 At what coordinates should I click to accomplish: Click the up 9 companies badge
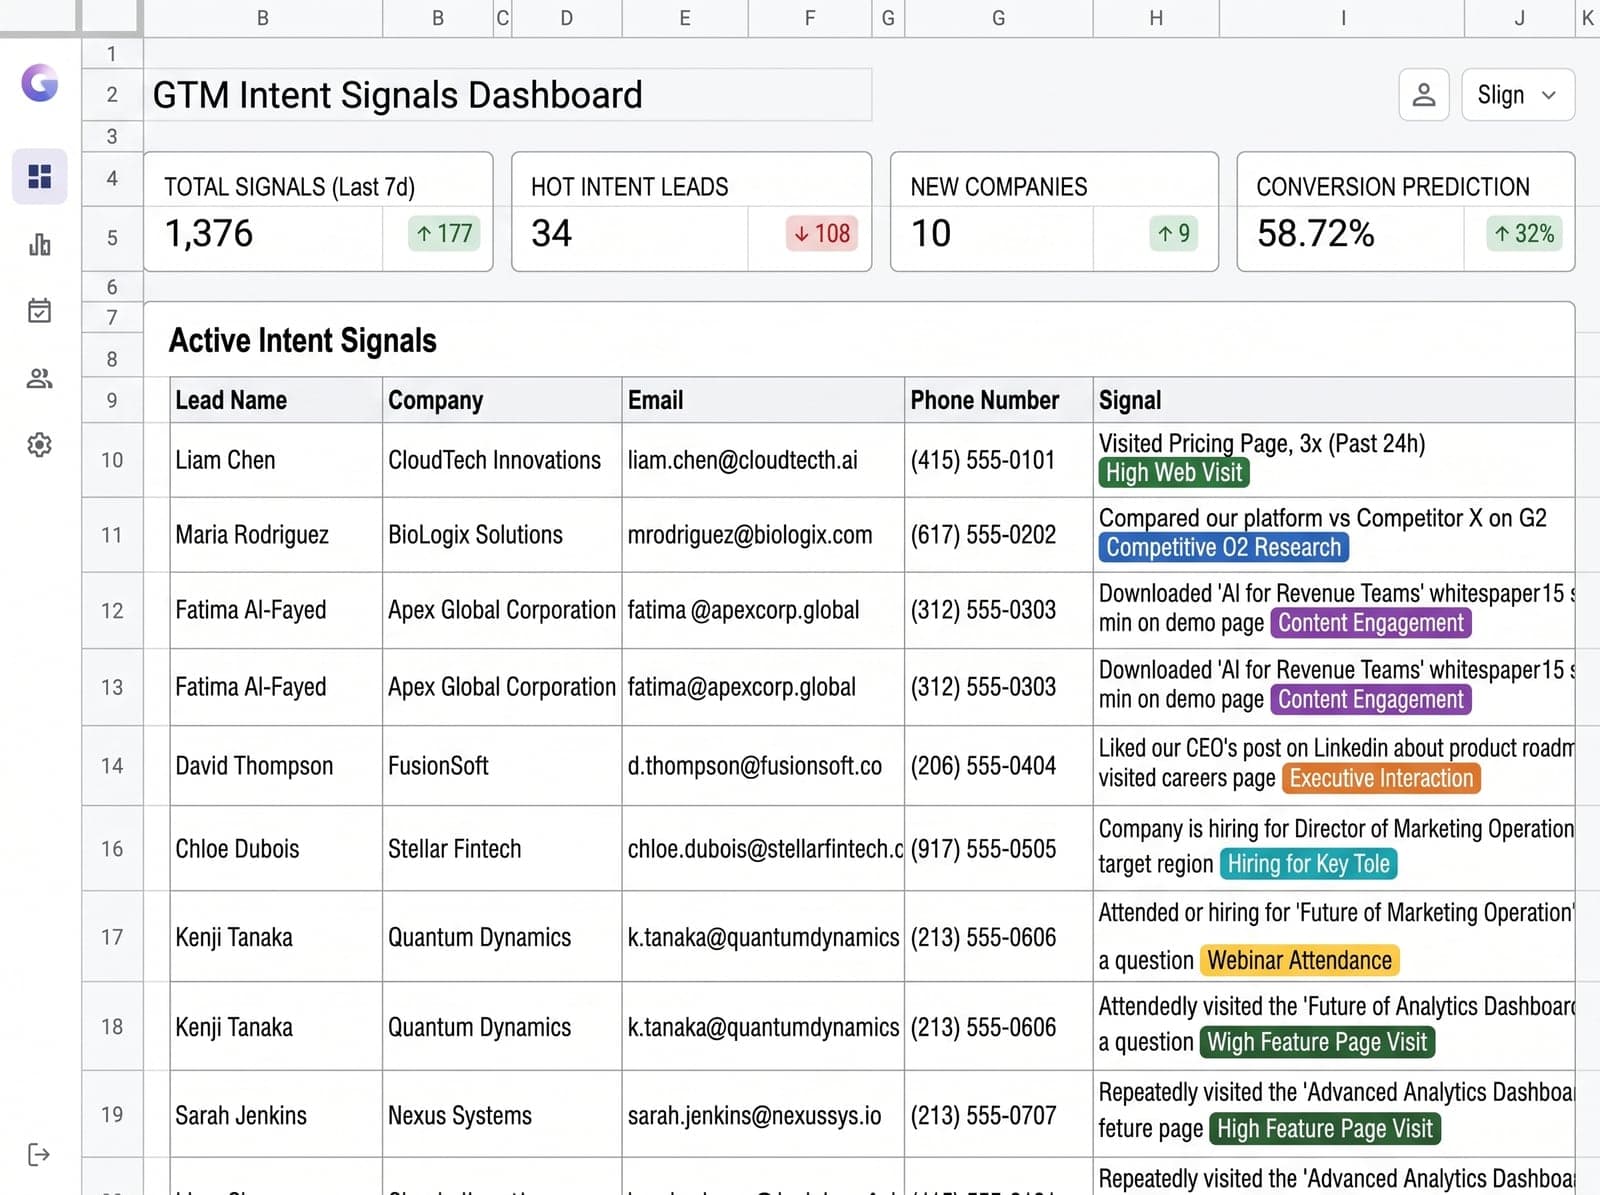(1174, 233)
